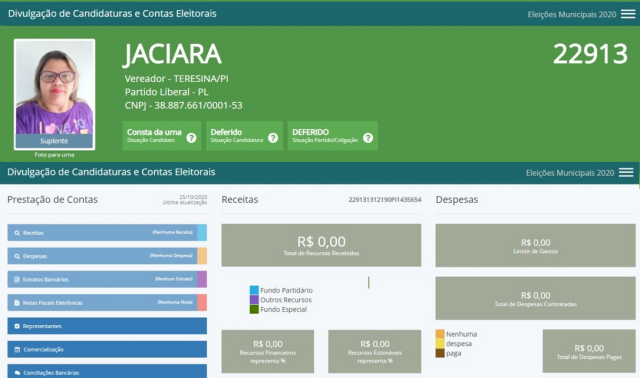The width and height of the screenshot is (640, 378).
Task: Open the Extratos Bancários menu row
Action: 107,279
